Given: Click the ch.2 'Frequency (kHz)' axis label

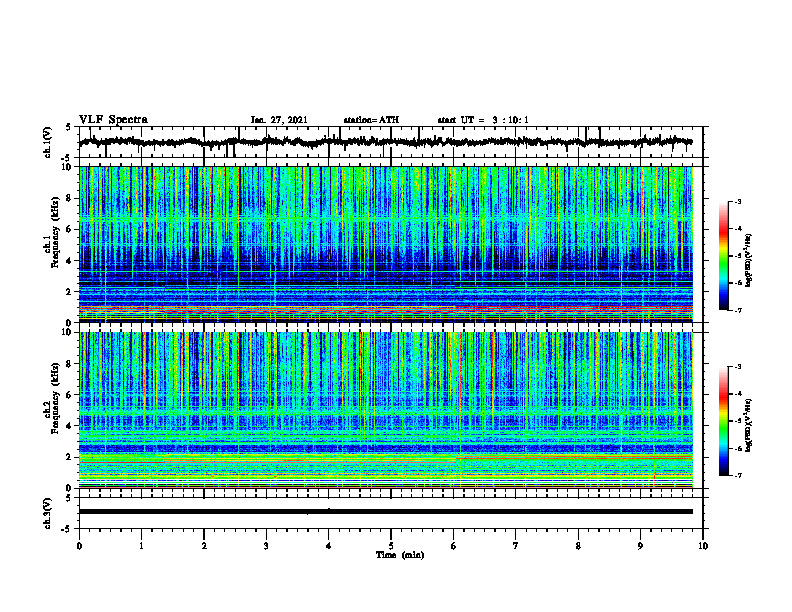Looking at the screenshot, I should 56,398.
